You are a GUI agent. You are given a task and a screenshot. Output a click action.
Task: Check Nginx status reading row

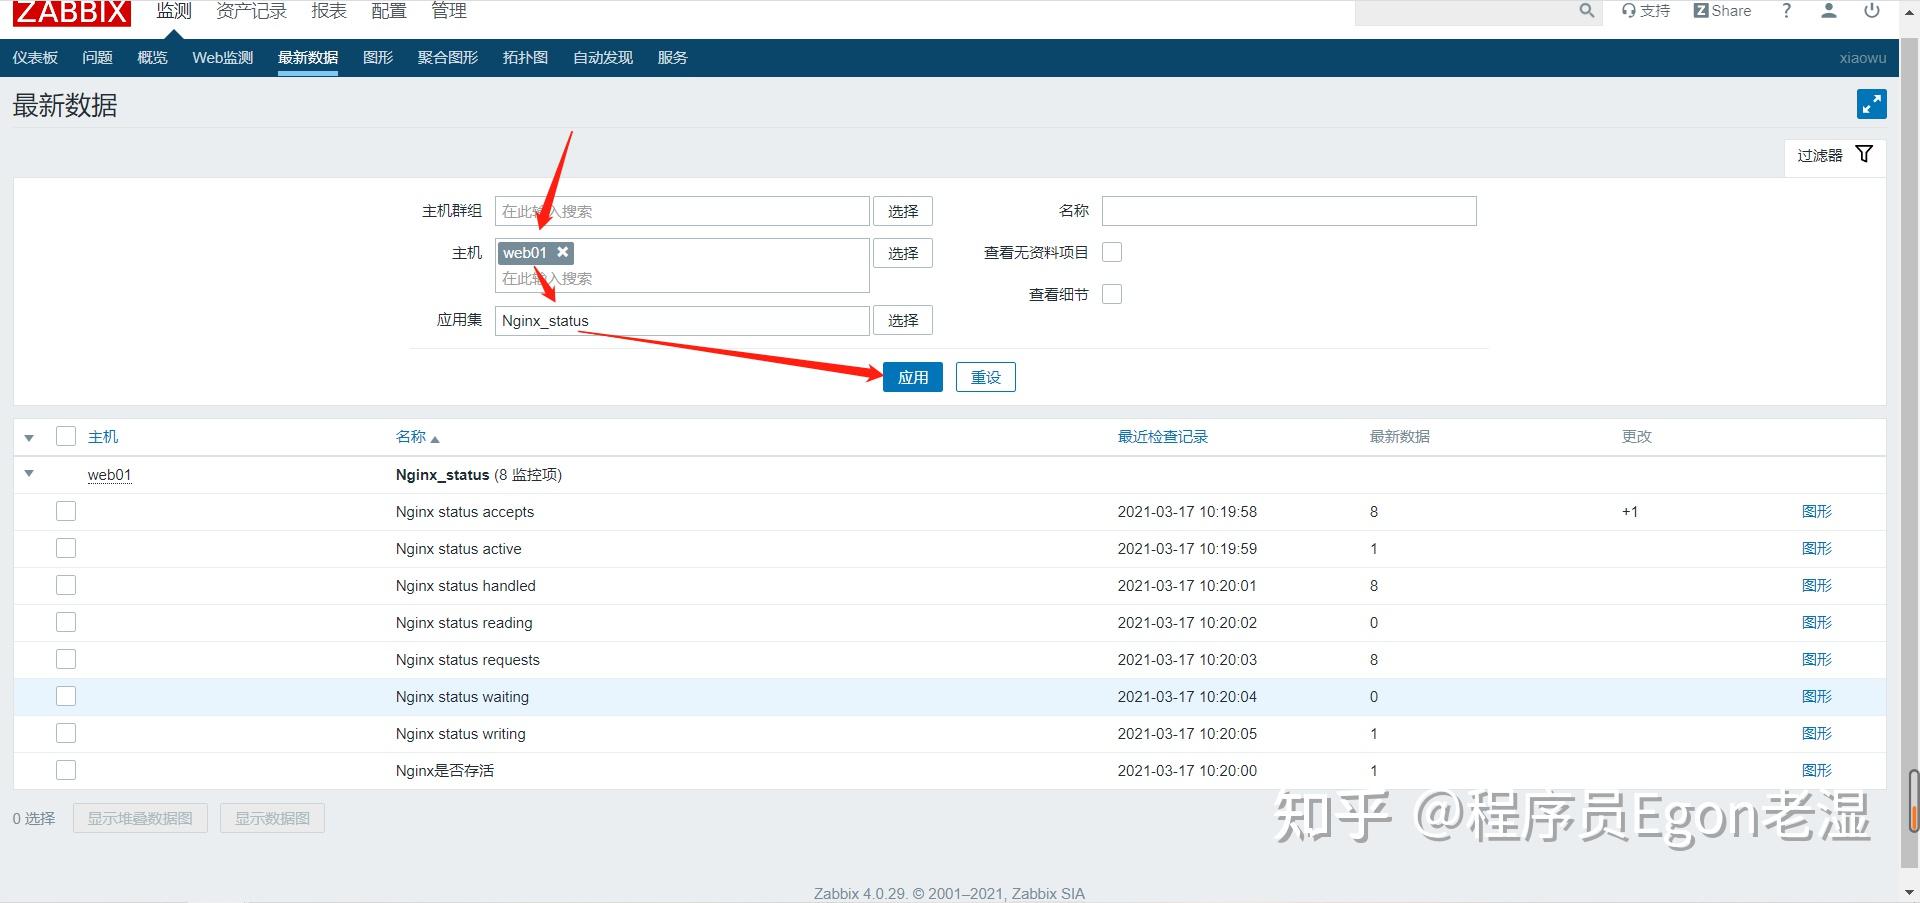pyautogui.click(x=66, y=622)
